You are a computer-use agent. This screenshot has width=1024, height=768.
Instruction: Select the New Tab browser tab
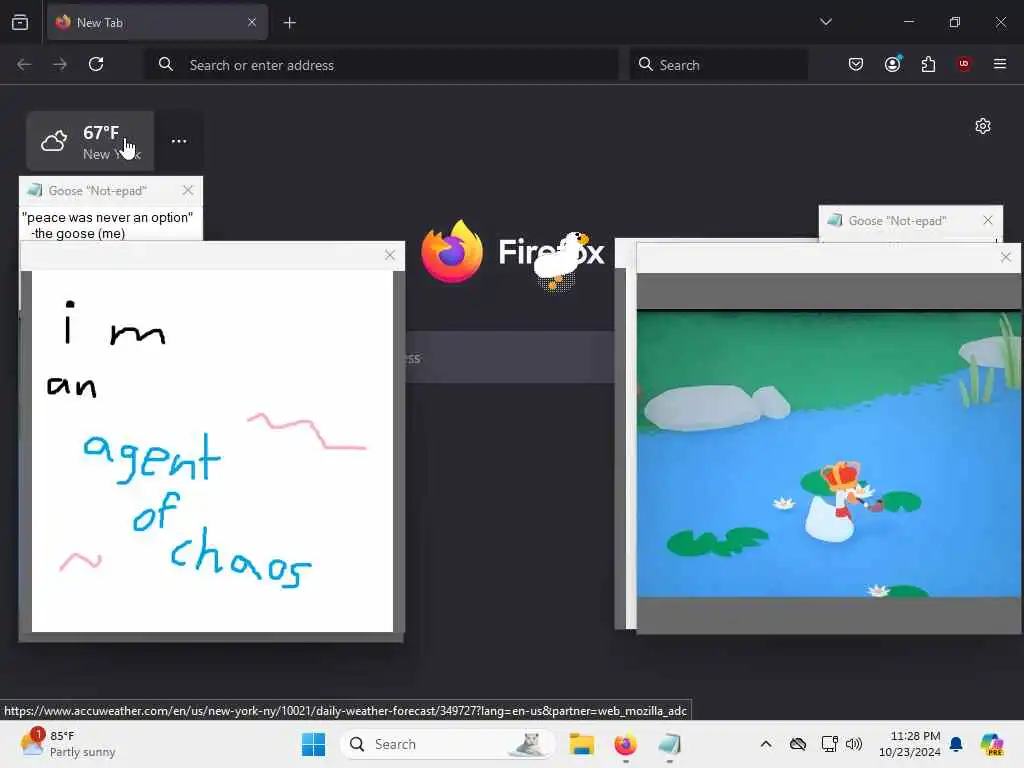(x=157, y=22)
